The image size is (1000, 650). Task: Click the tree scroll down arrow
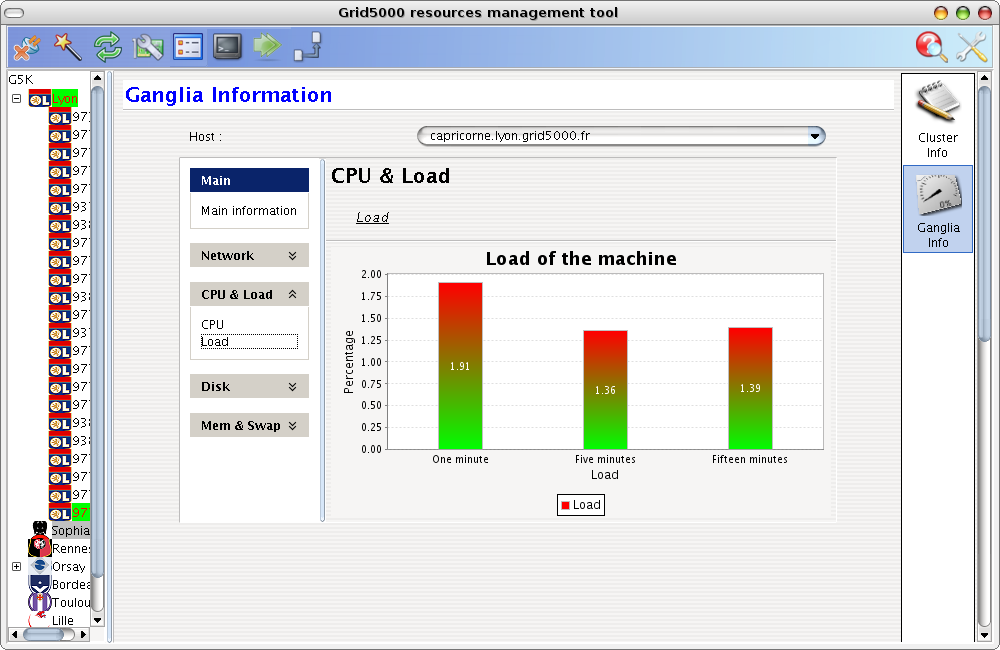[x=98, y=620]
